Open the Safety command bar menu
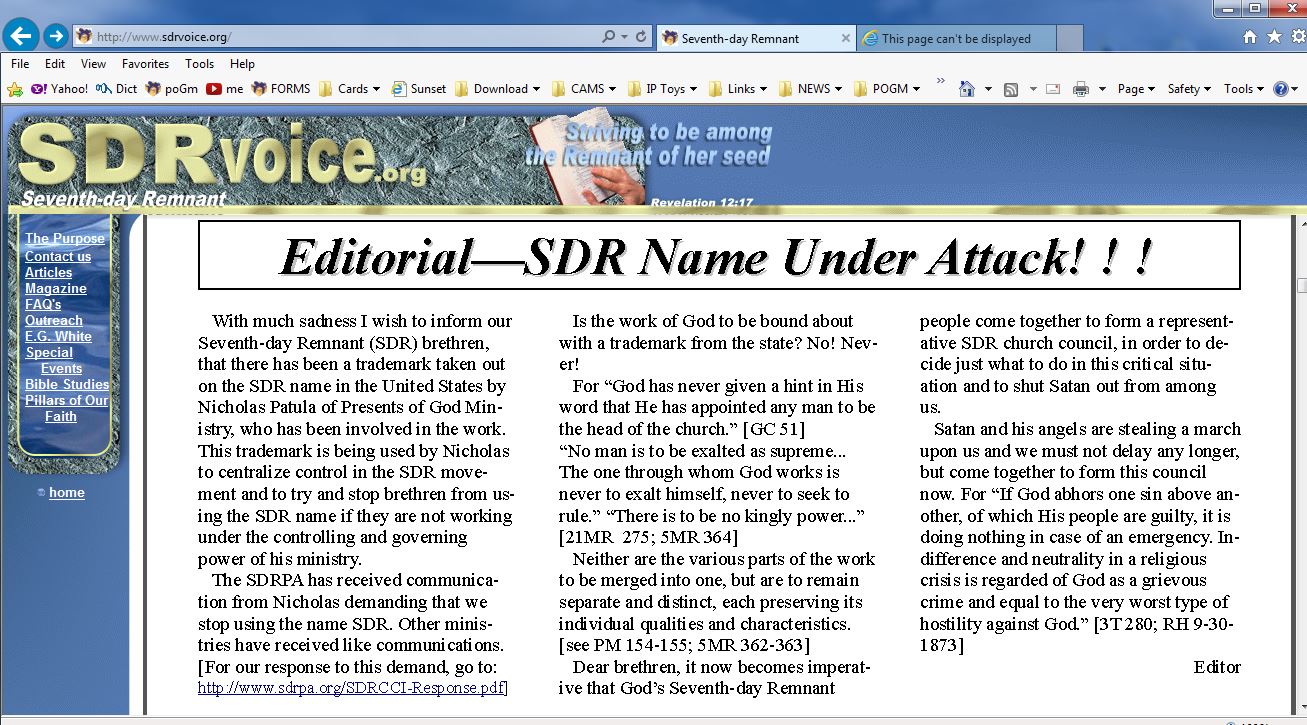Viewport: 1307px width, 725px height. pyautogui.click(x=1190, y=89)
